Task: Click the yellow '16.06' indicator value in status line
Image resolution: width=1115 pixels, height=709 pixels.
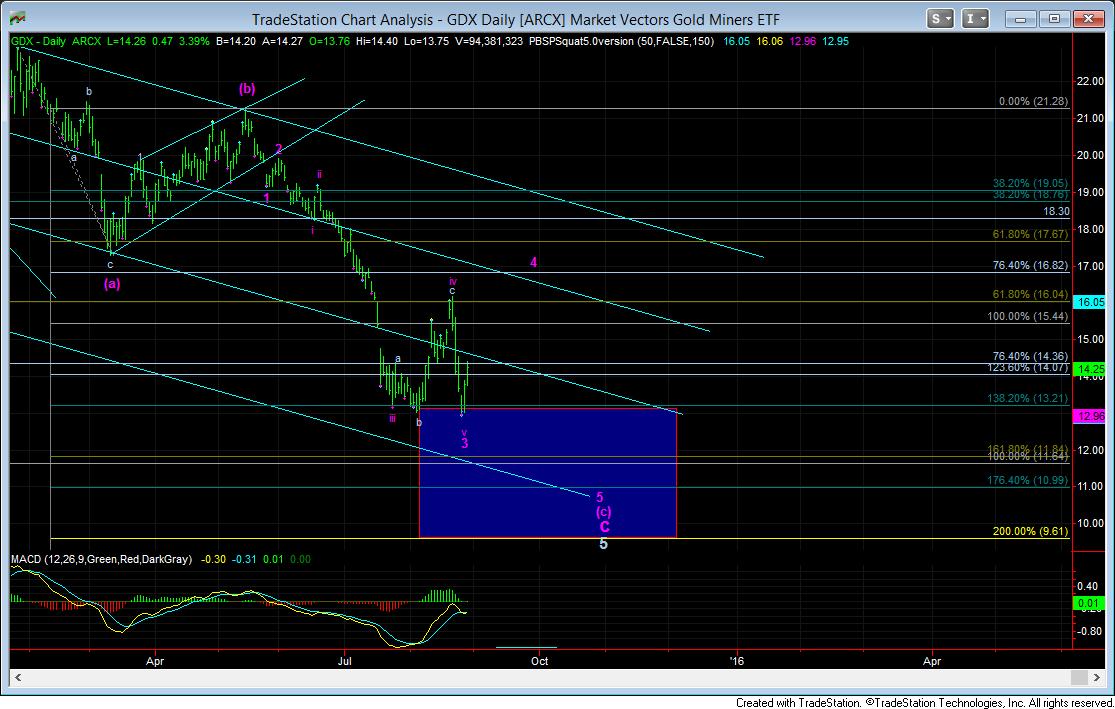Action: [769, 41]
